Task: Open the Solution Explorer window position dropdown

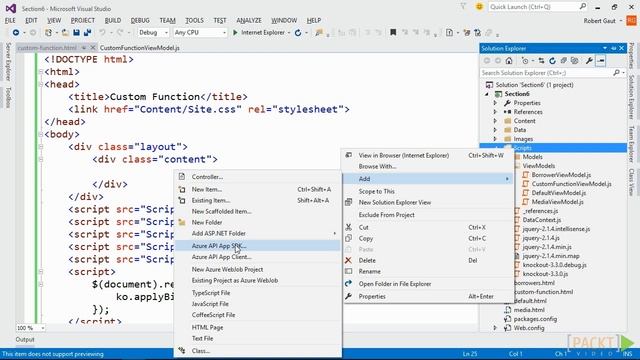Action: 605,48
